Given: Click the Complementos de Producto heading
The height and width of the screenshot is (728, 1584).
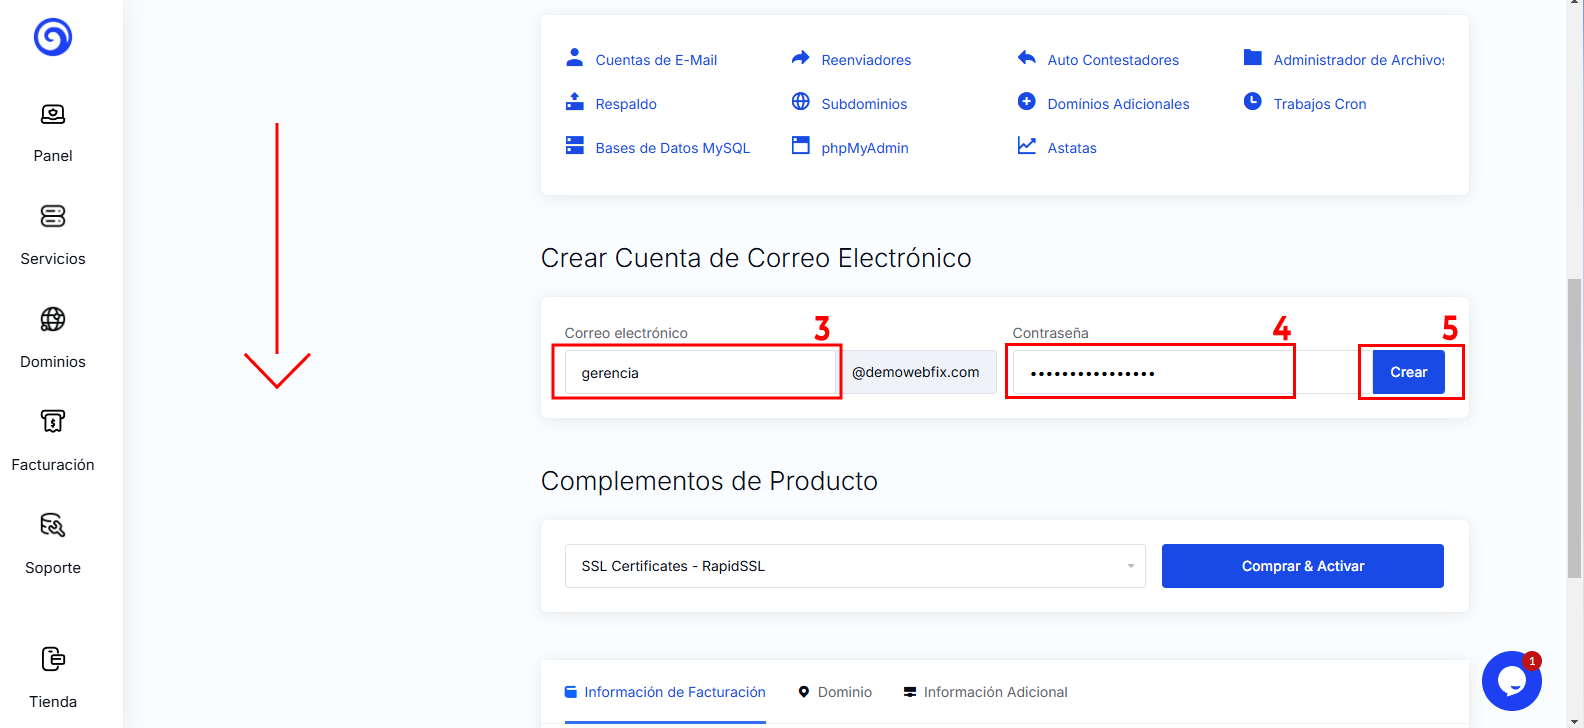Looking at the screenshot, I should (x=709, y=481).
